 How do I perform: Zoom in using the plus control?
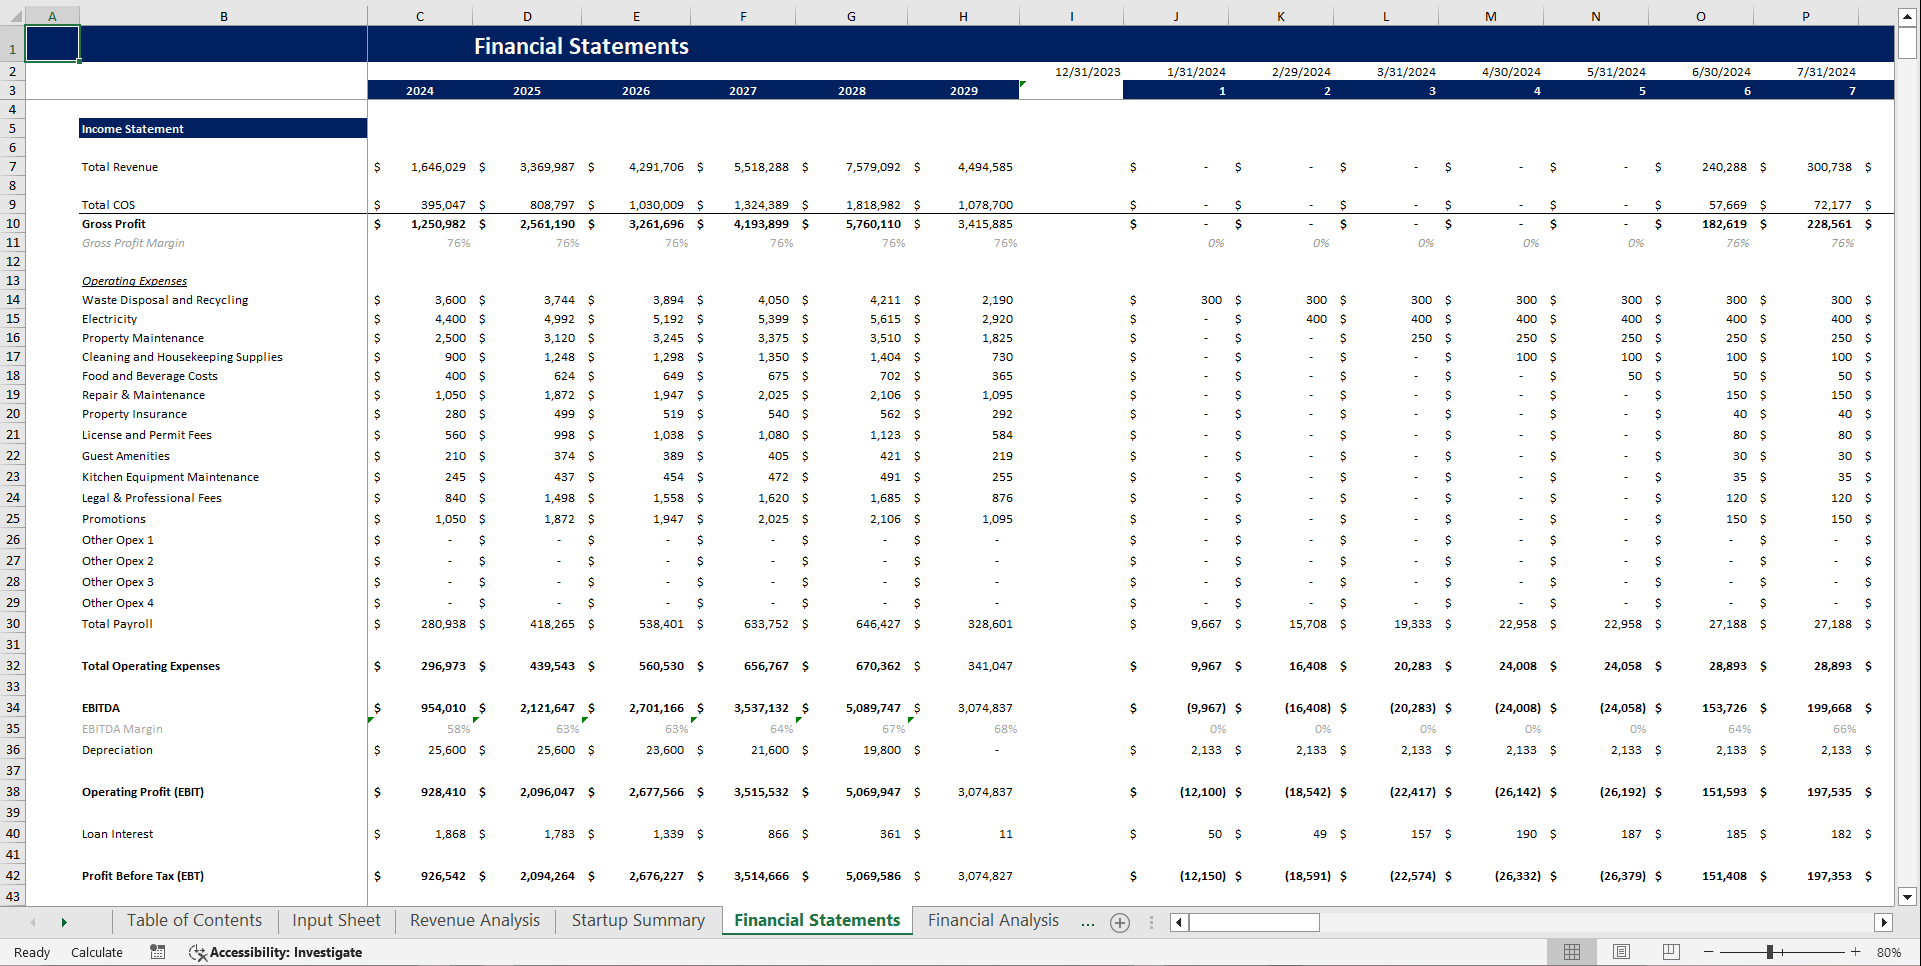pos(1855,952)
